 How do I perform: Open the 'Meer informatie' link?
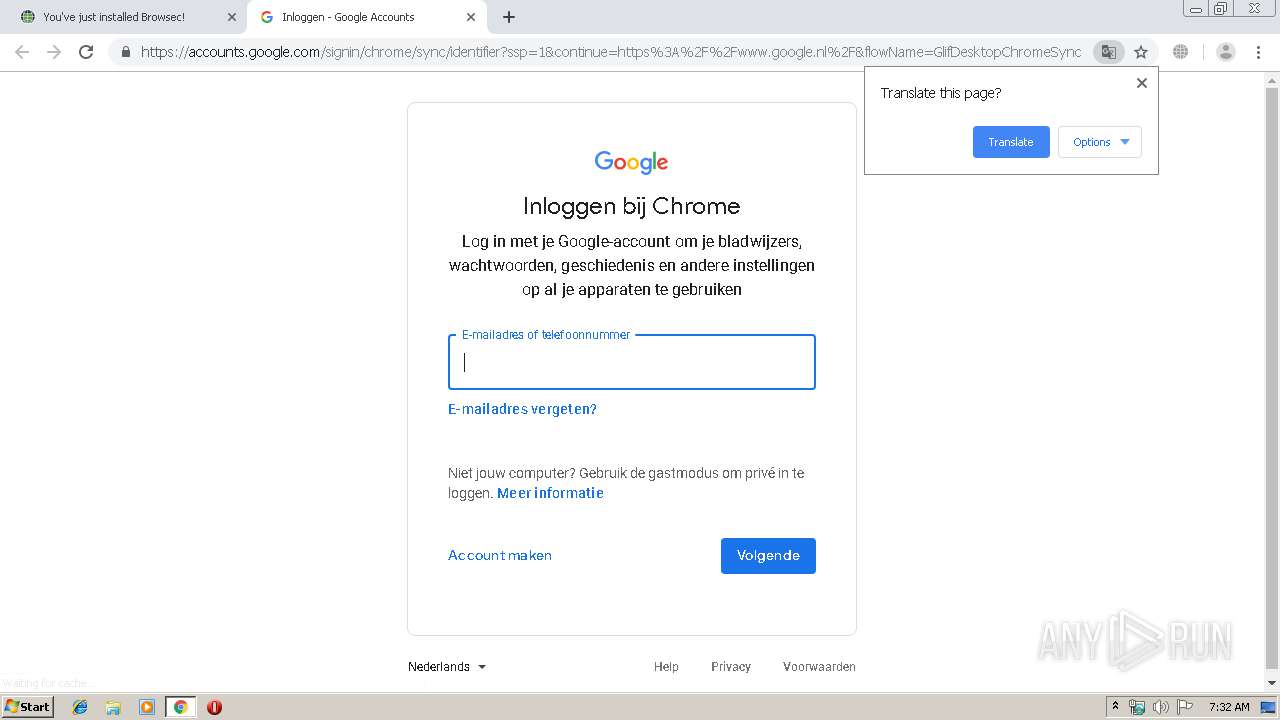[x=550, y=493]
